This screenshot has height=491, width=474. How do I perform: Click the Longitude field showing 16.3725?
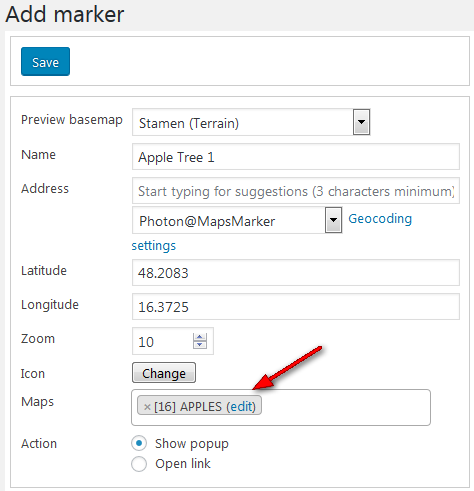(x=296, y=307)
